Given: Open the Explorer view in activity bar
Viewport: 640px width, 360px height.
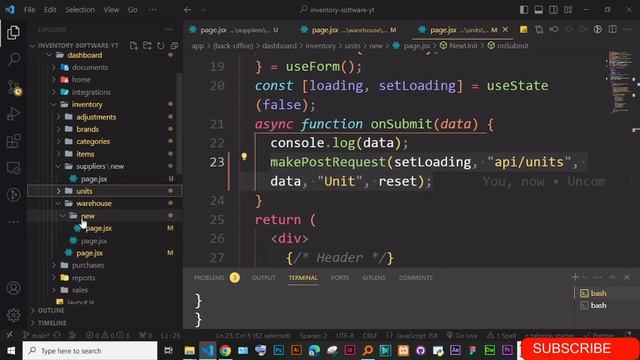Looking at the screenshot, I should point(13,33).
